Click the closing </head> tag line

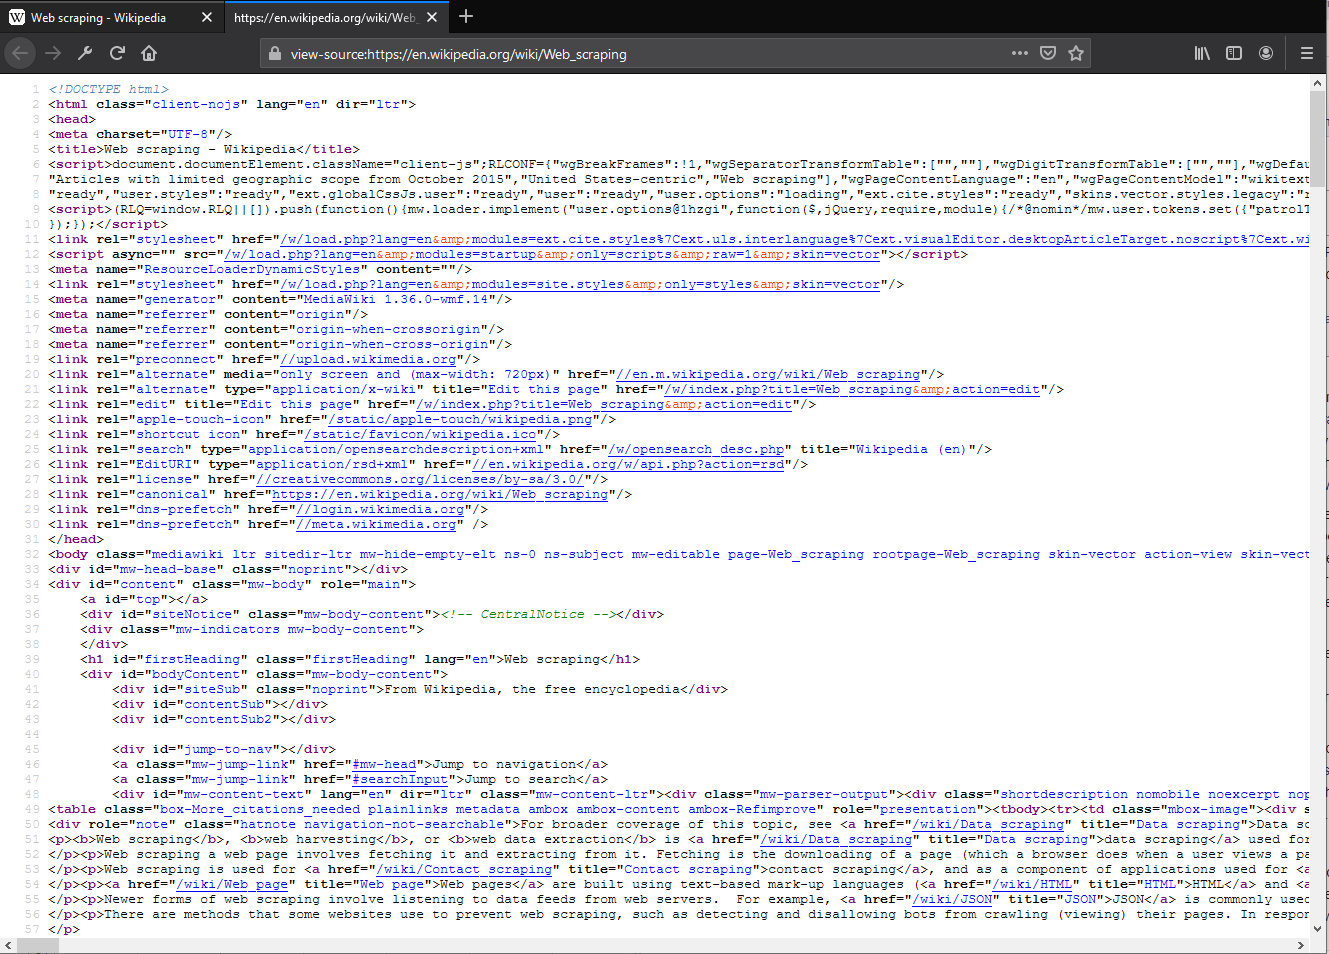pos(76,539)
